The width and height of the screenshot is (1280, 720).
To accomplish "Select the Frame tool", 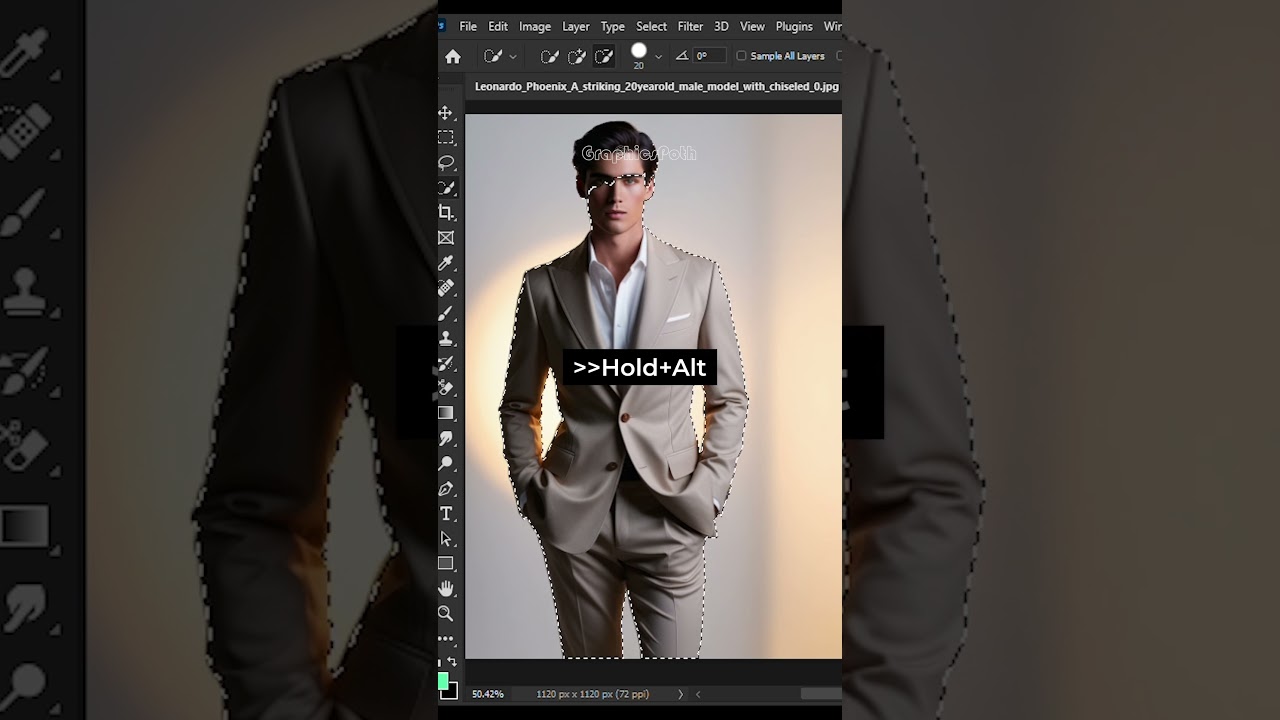I will (446, 238).
